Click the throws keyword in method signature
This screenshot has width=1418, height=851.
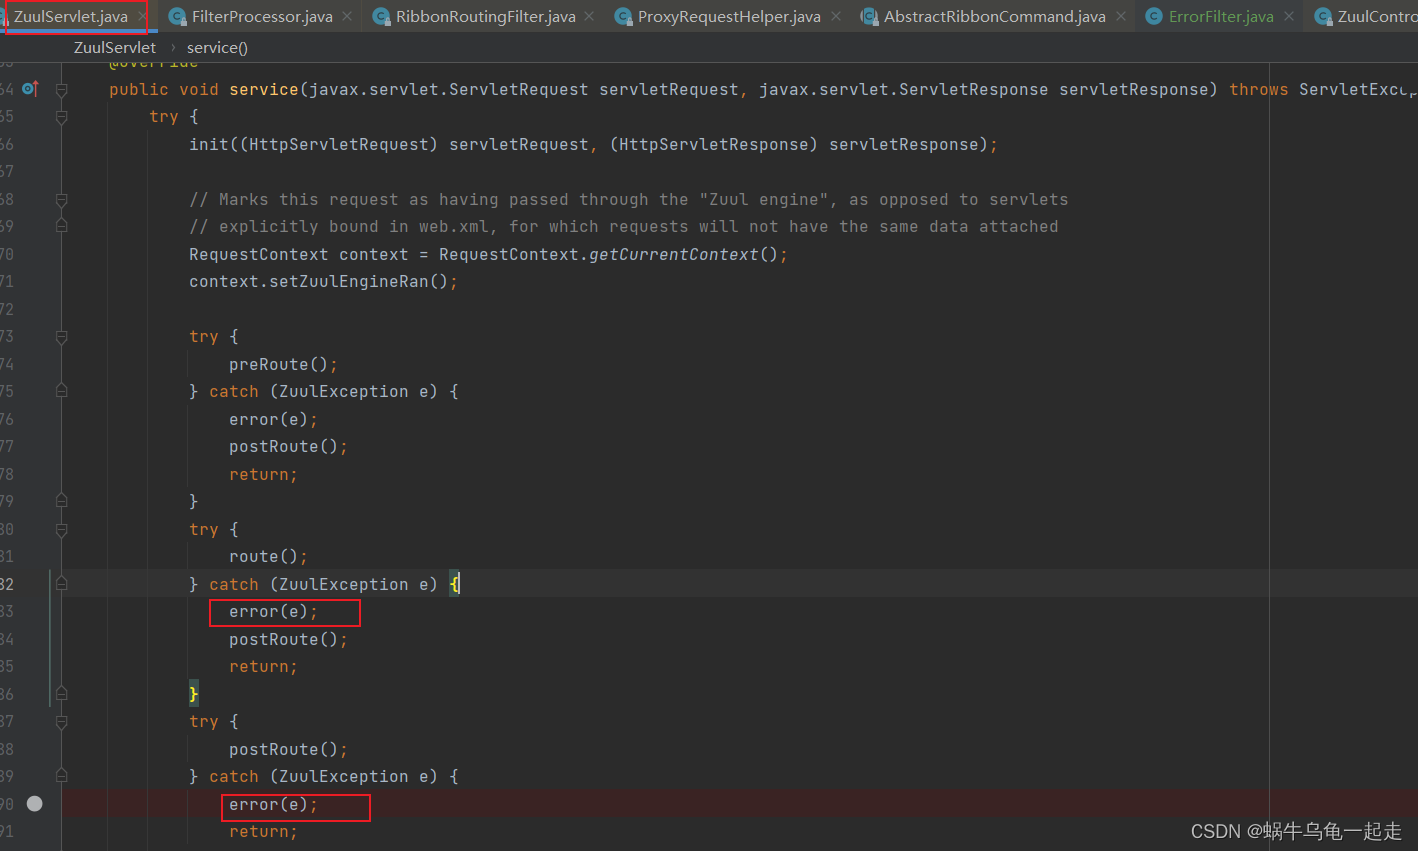tap(1259, 90)
